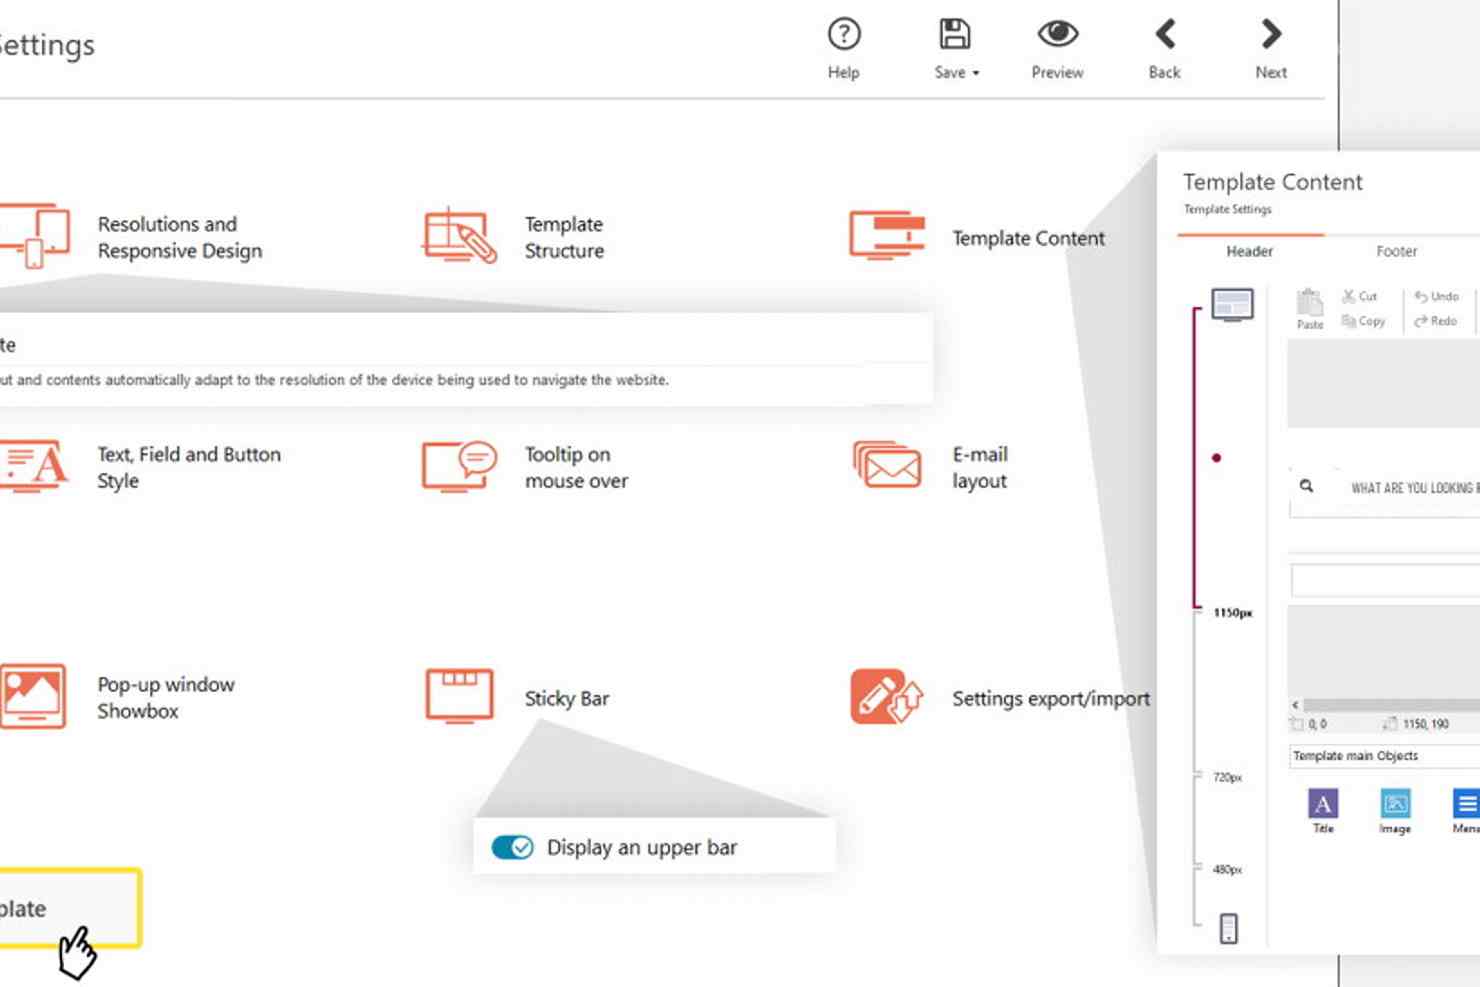The width and height of the screenshot is (1480, 987).
Task: Click the horizontal scrollbar left arrow
Action: point(1295,705)
